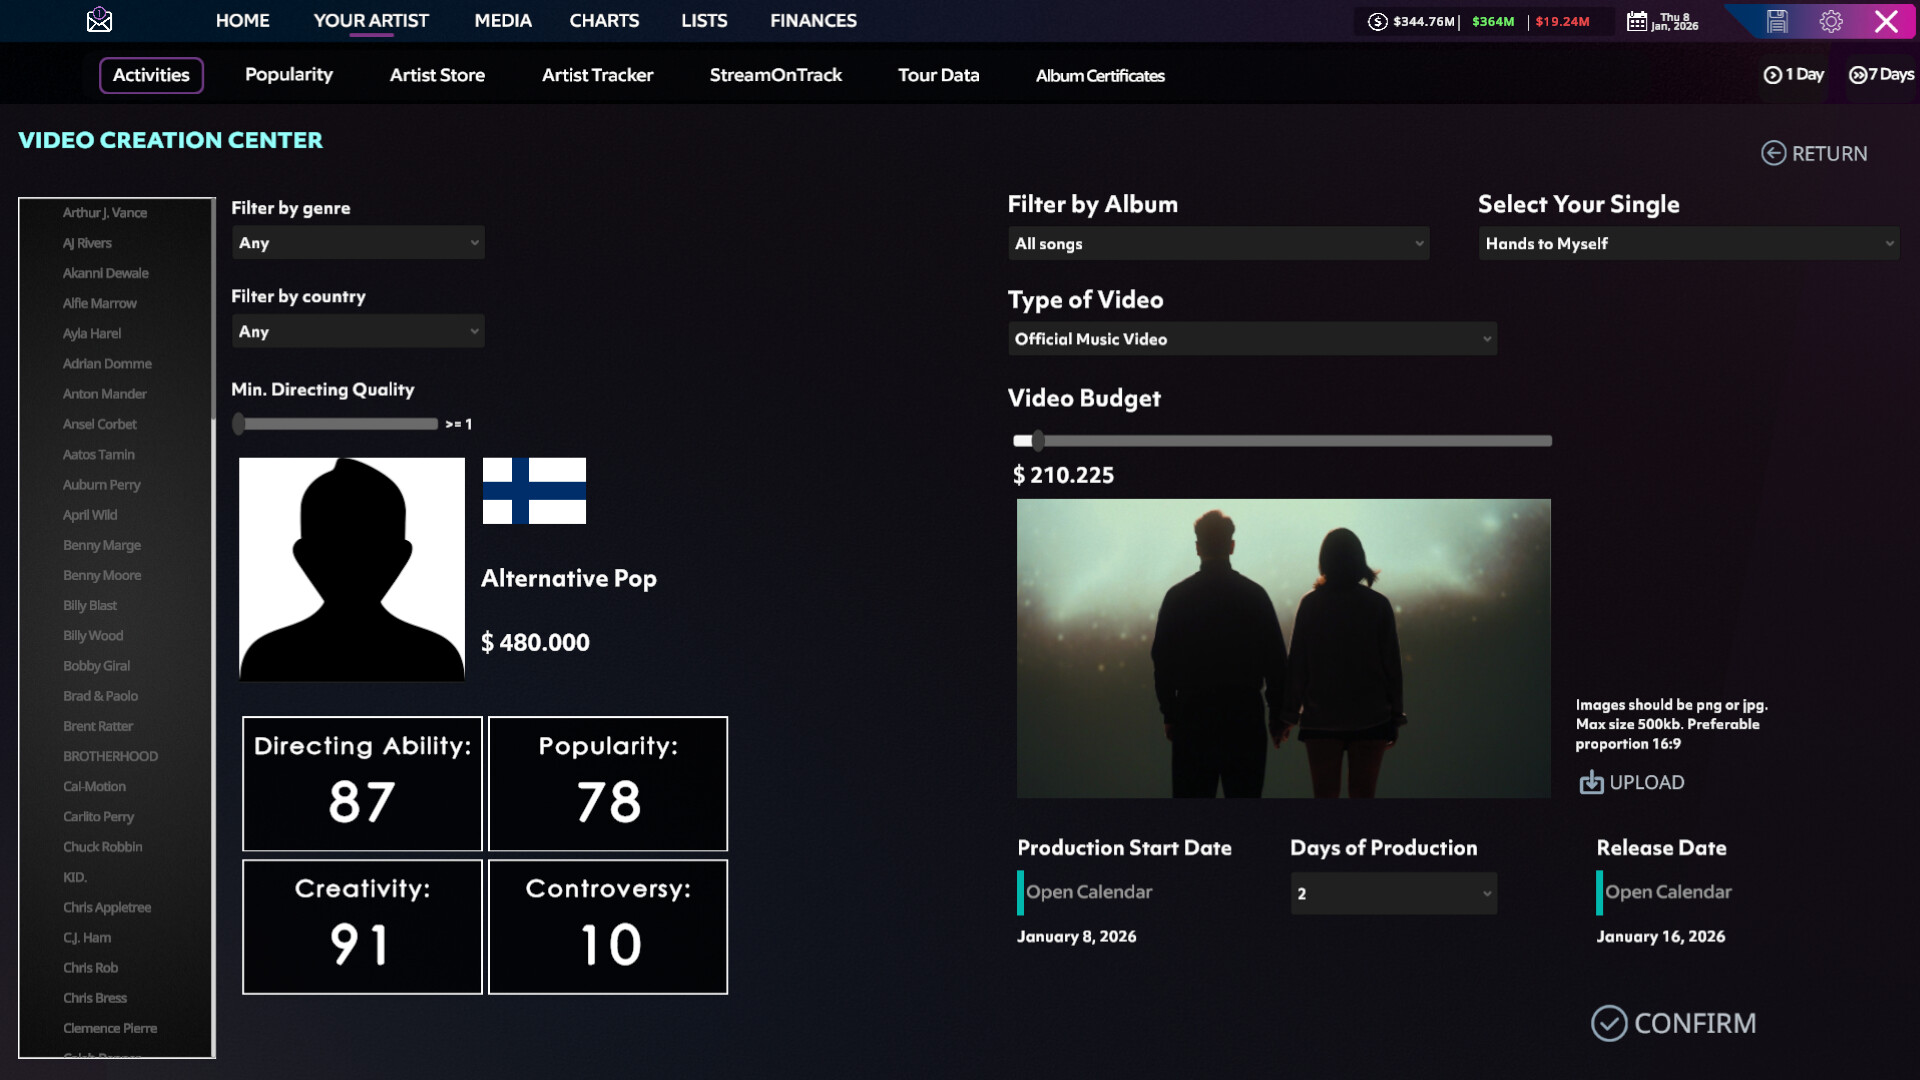Expand the Type of Video dropdown
The image size is (1920, 1080).
[1251, 339]
